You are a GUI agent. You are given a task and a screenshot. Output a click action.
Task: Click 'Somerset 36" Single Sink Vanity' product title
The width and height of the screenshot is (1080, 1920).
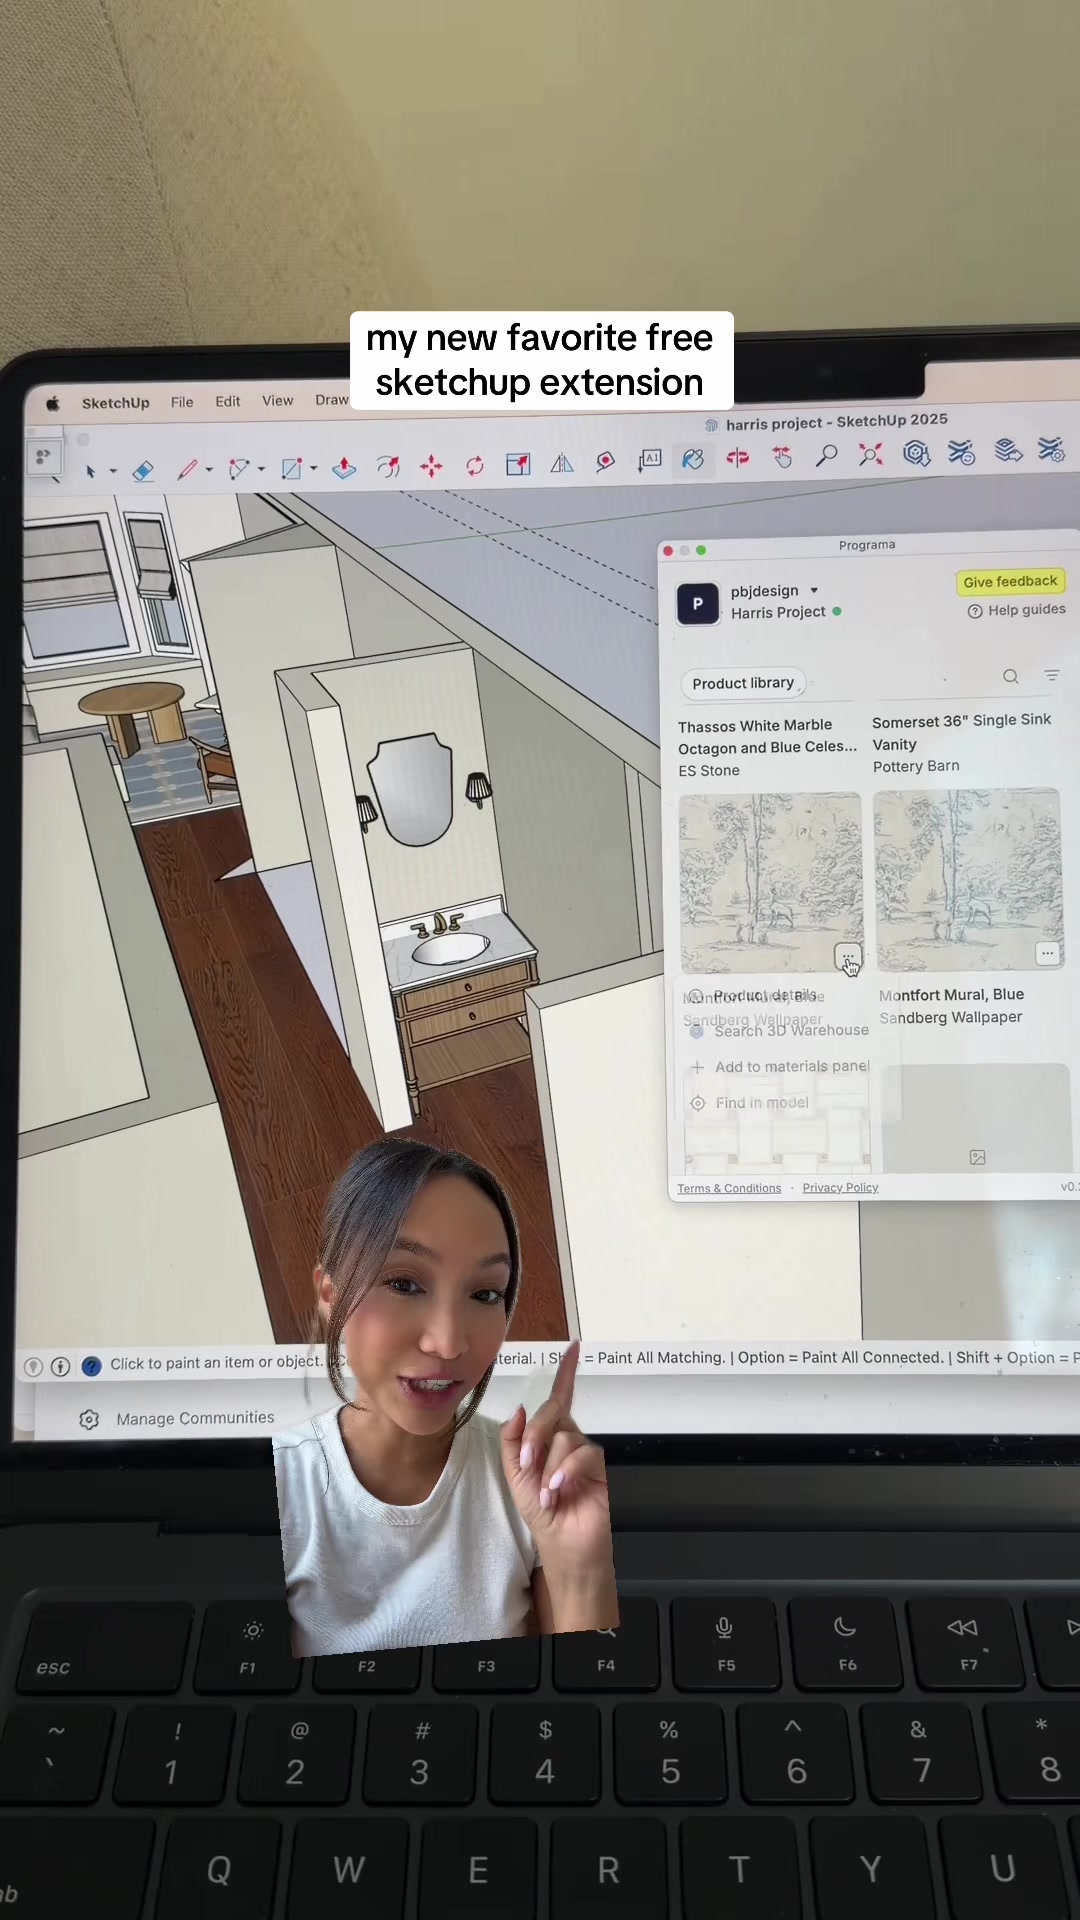[961, 733]
